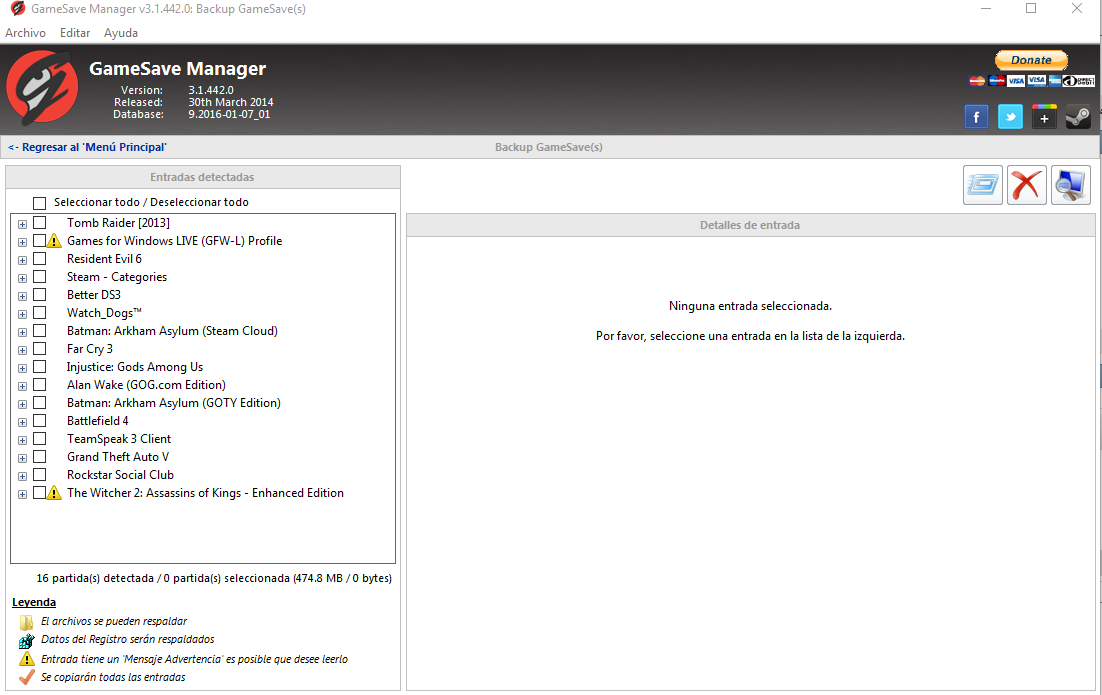1102x695 pixels.
Task: Select the Better DS3 entry name
Action: pos(94,295)
